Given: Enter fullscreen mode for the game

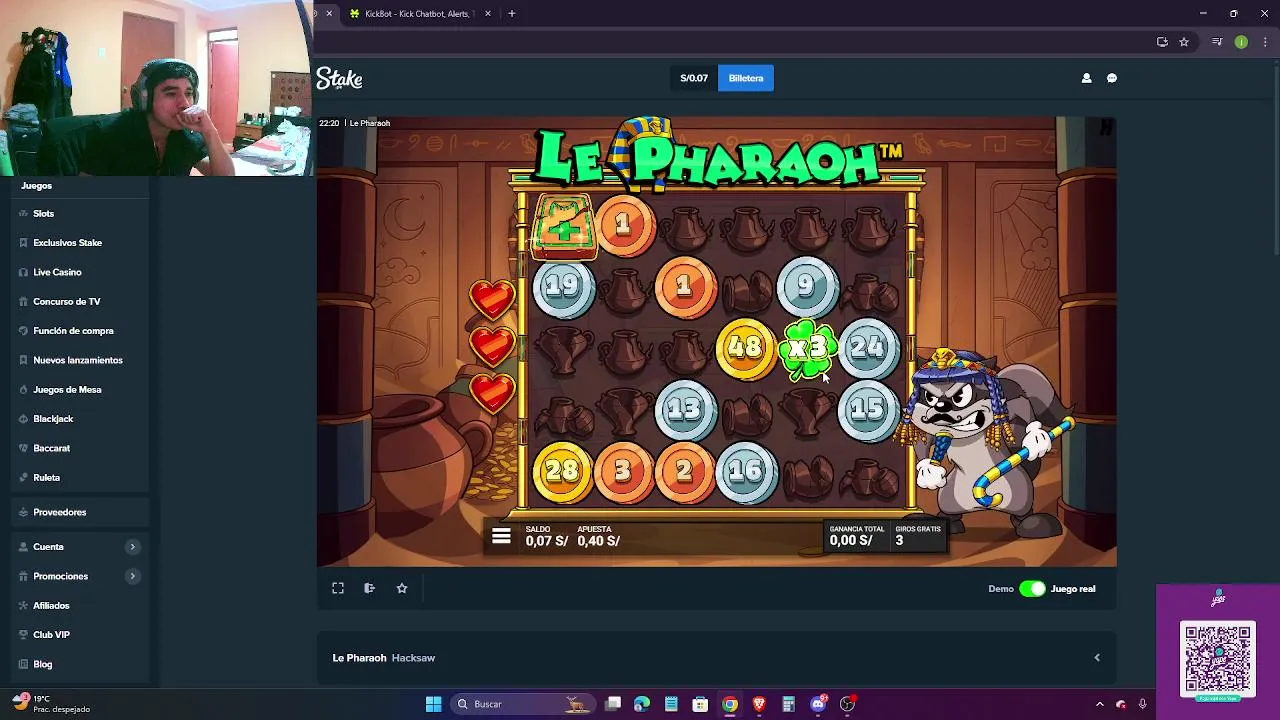Looking at the screenshot, I should point(338,588).
